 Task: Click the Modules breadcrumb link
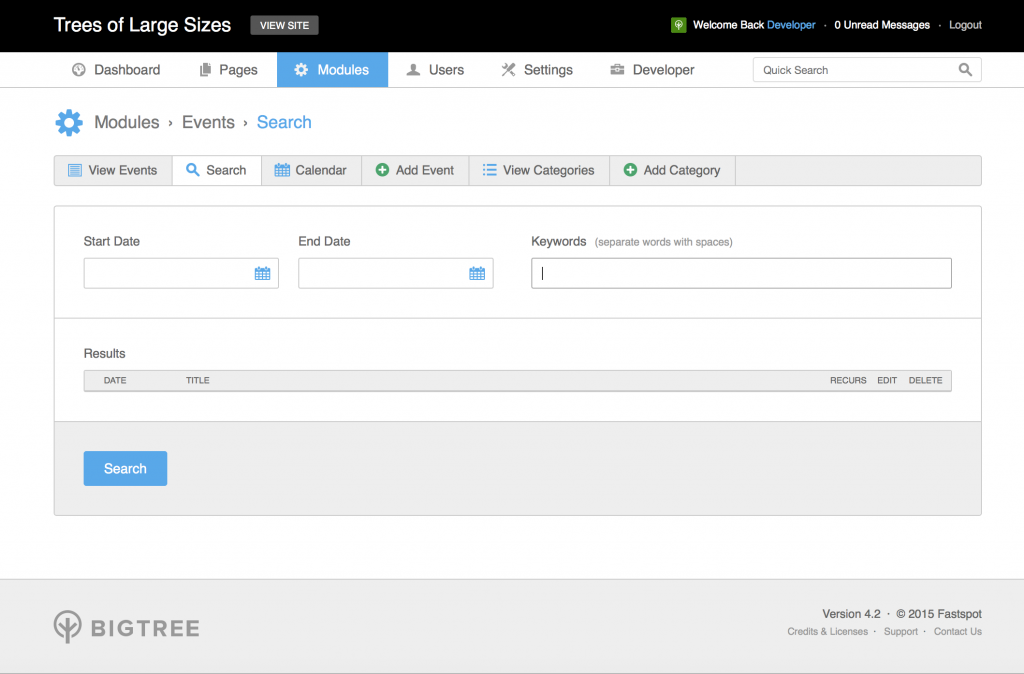[127, 122]
